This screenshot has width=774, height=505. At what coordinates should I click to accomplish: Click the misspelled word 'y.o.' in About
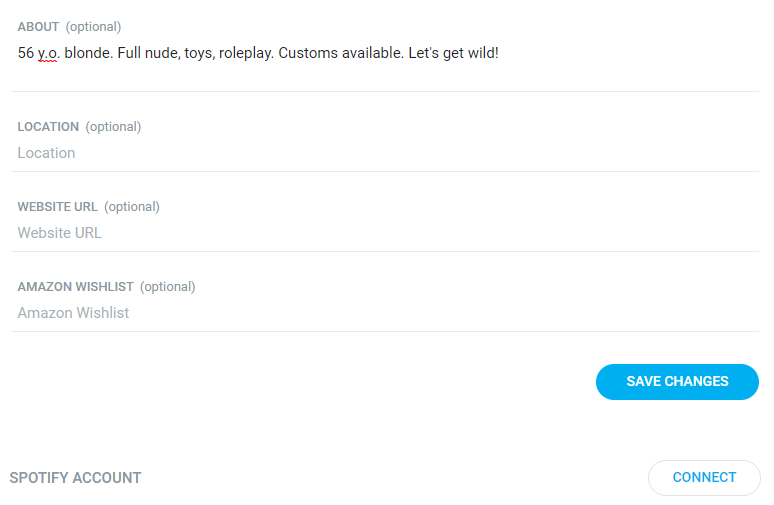48,53
